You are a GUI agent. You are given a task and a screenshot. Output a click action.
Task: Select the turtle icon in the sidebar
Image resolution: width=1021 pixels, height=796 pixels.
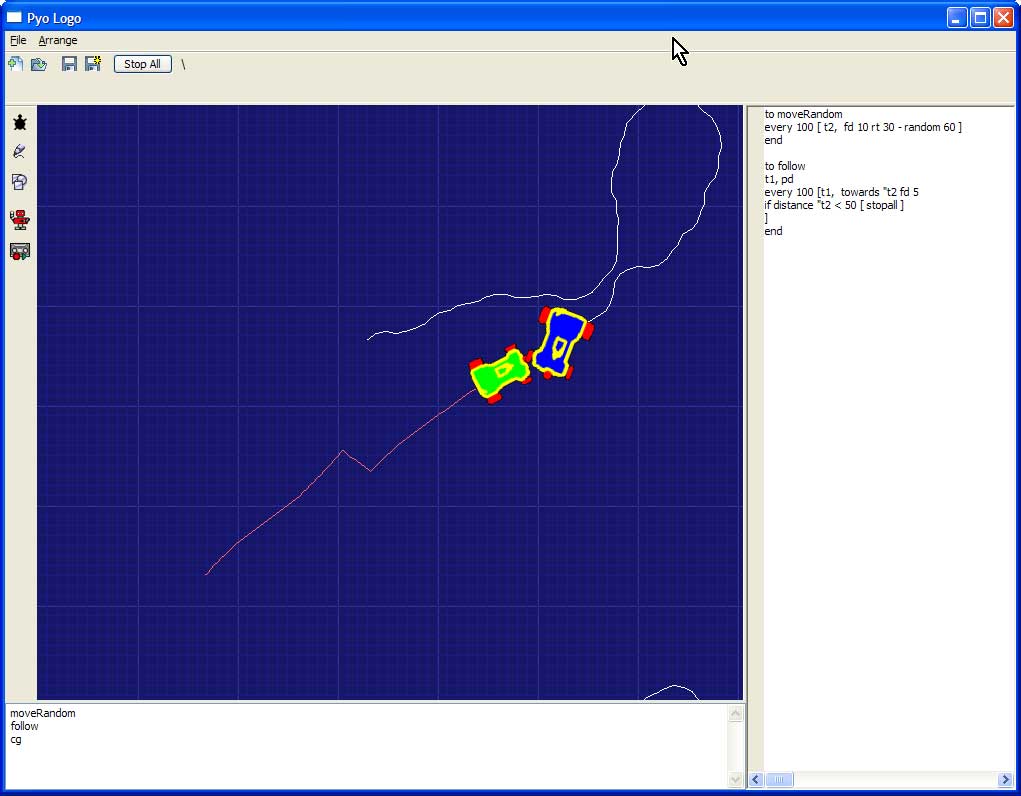(20, 123)
